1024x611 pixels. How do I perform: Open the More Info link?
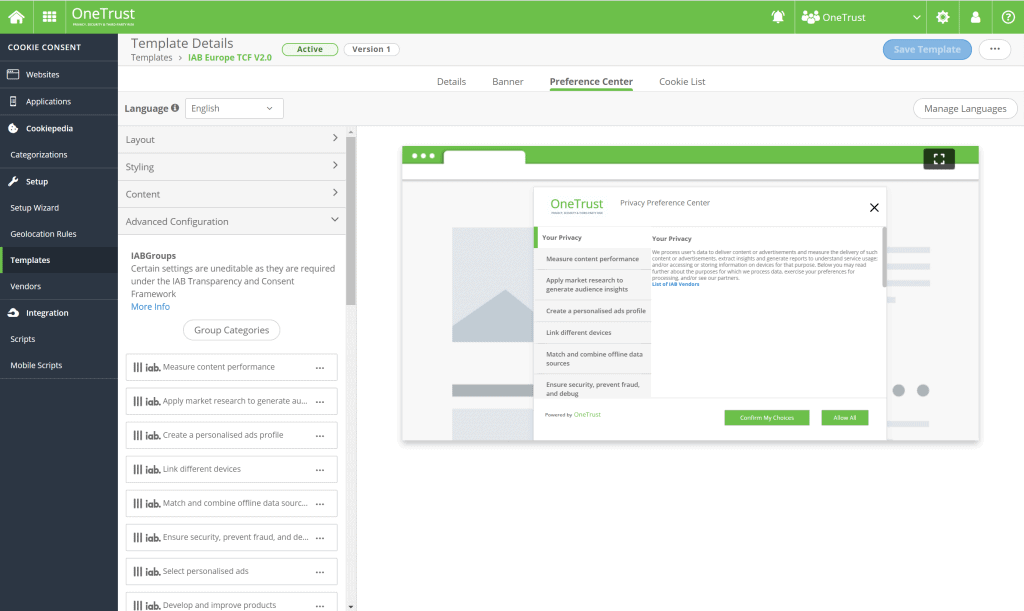point(150,307)
